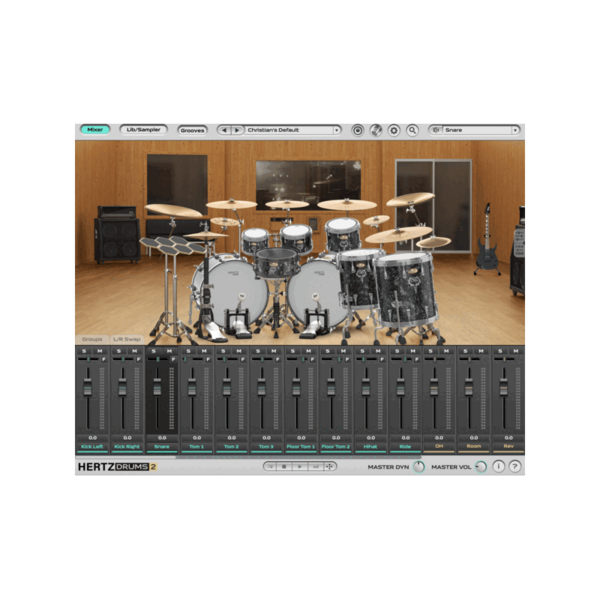Click the F button on Ride channel
Viewport: 600px width, 600px height.
pyautogui.click(x=417, y=359)
